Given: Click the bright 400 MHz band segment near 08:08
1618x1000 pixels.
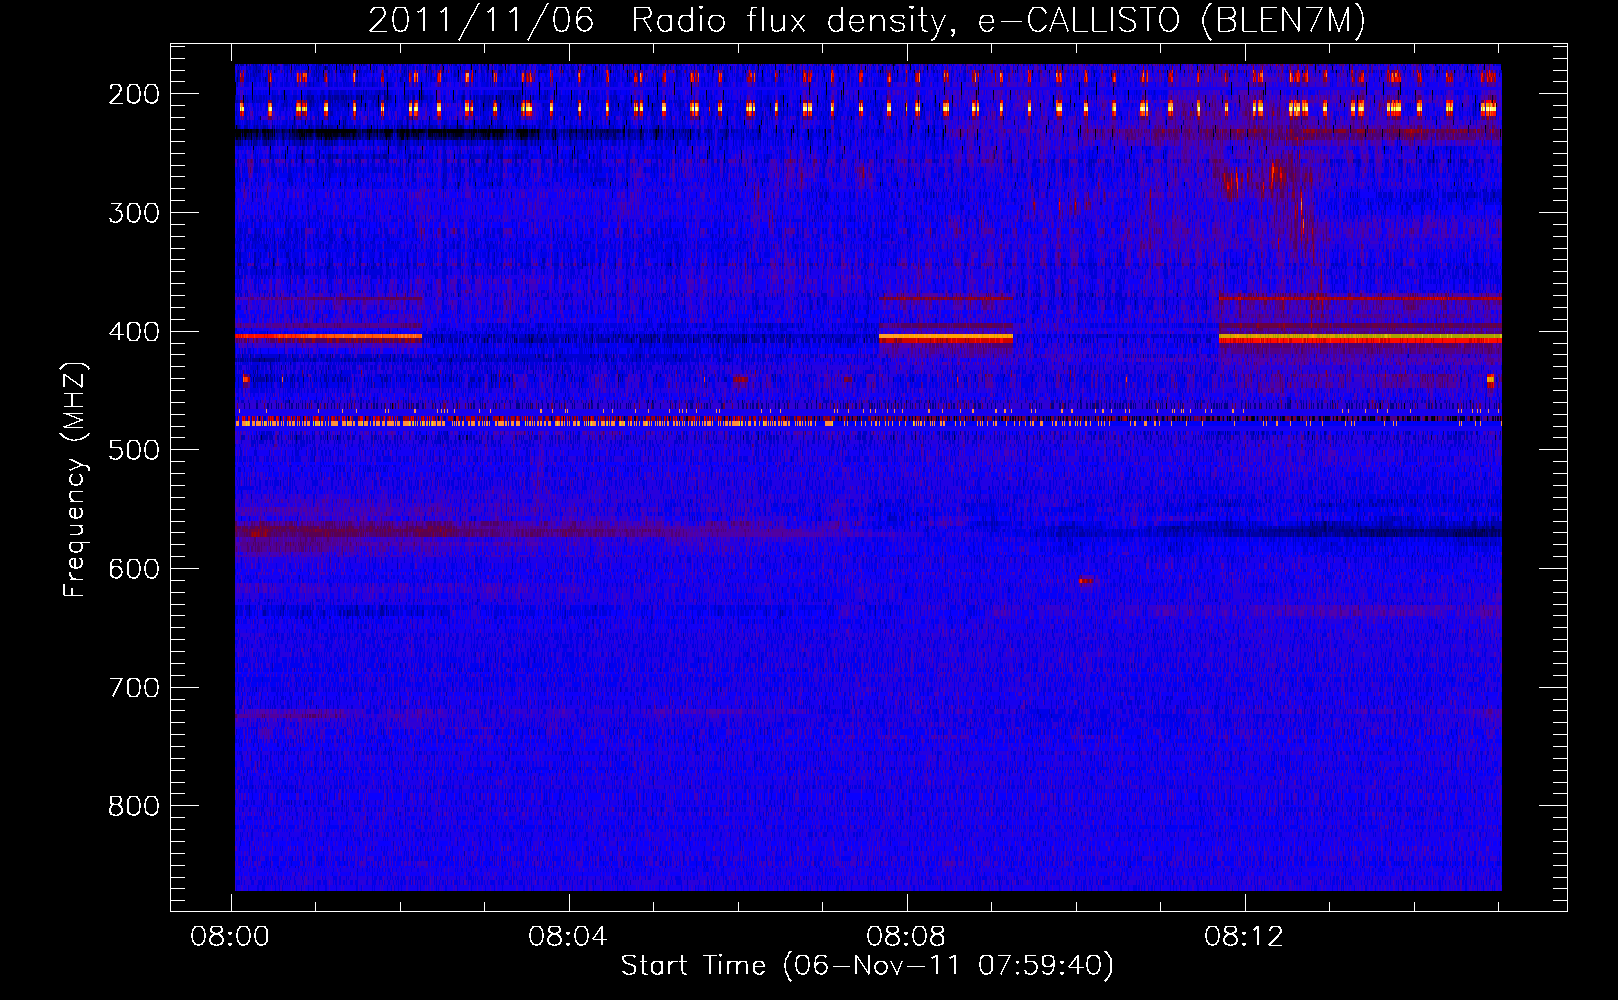Looking at the screenshot, I should point(946,338).
